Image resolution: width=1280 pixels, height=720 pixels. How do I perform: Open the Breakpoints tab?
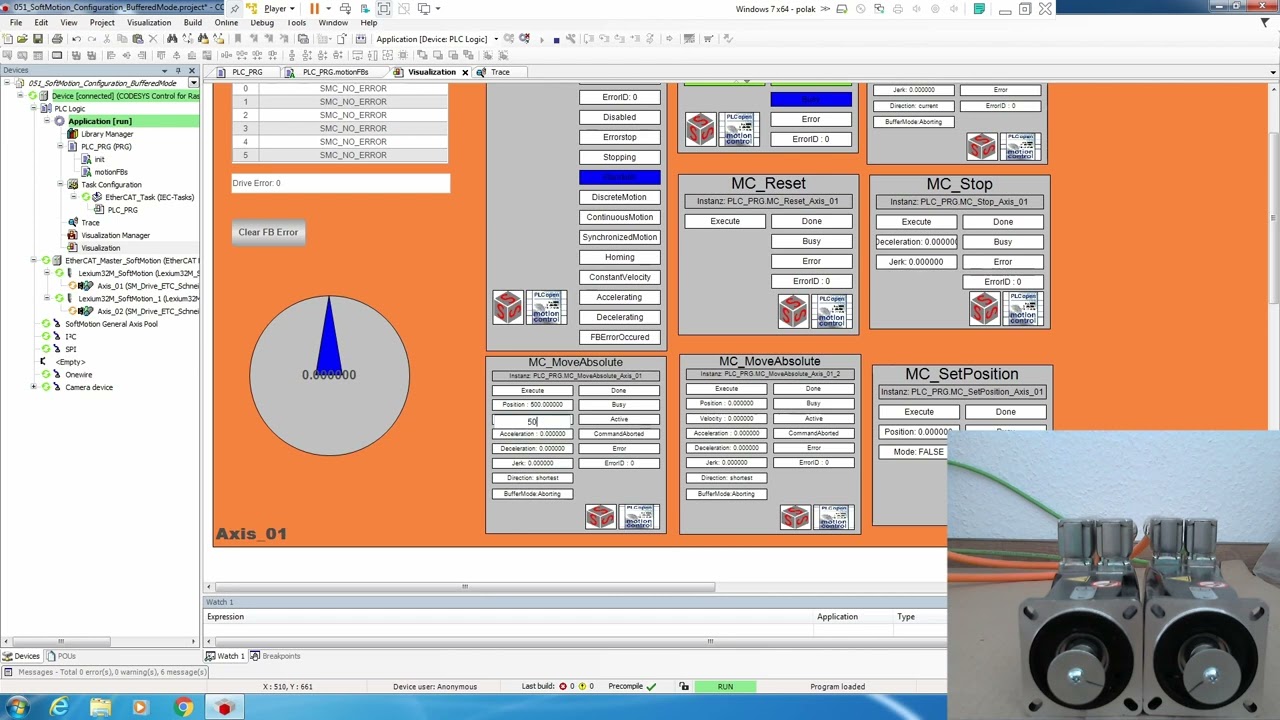point(274,656)
